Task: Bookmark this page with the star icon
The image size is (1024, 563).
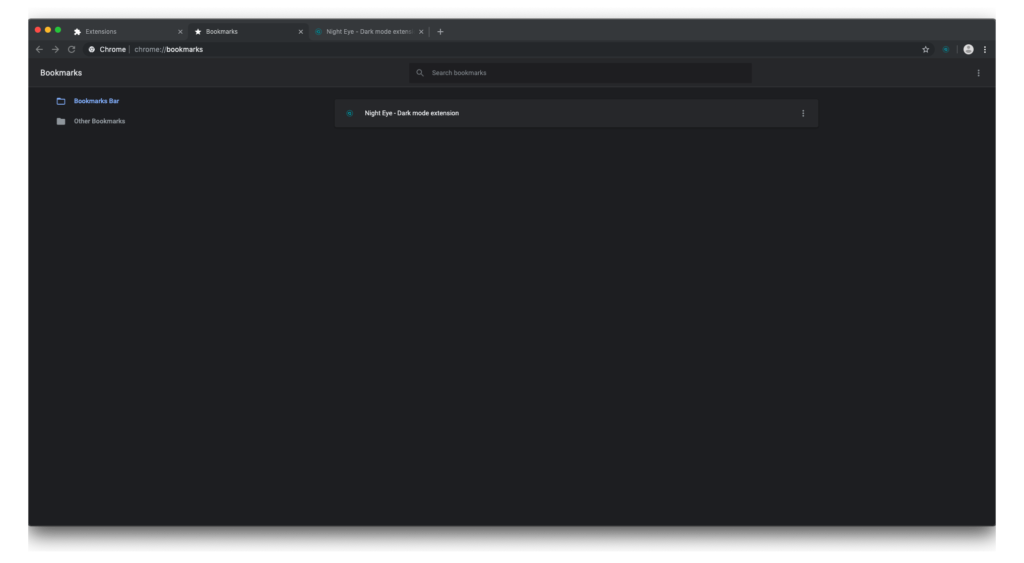Action: (x=925, y=50)
